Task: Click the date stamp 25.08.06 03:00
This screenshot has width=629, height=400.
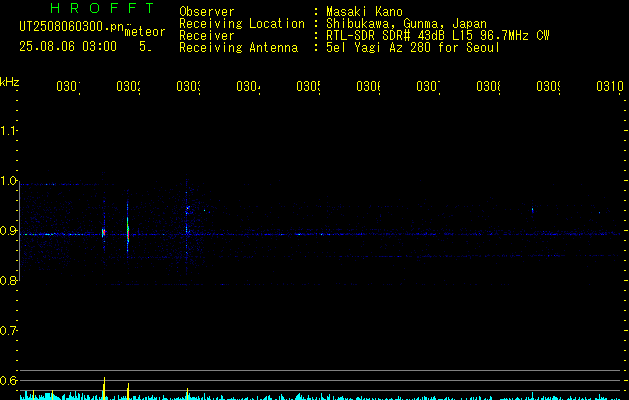Action: pyautogui.click(x=68, y=46)
